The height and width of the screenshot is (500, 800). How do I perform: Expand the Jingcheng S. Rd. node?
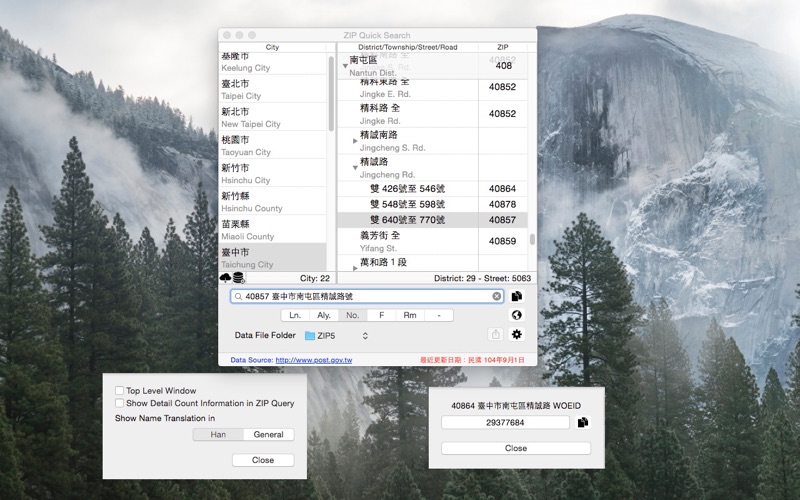tap(355, 141)
